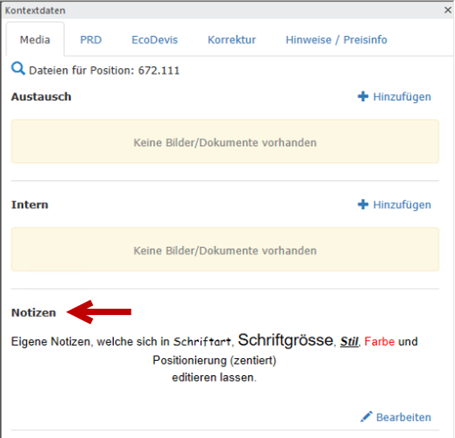Viewport: 455px width, 438px height.
Task: Click the Notizen section heading
Action: [34, 313]
